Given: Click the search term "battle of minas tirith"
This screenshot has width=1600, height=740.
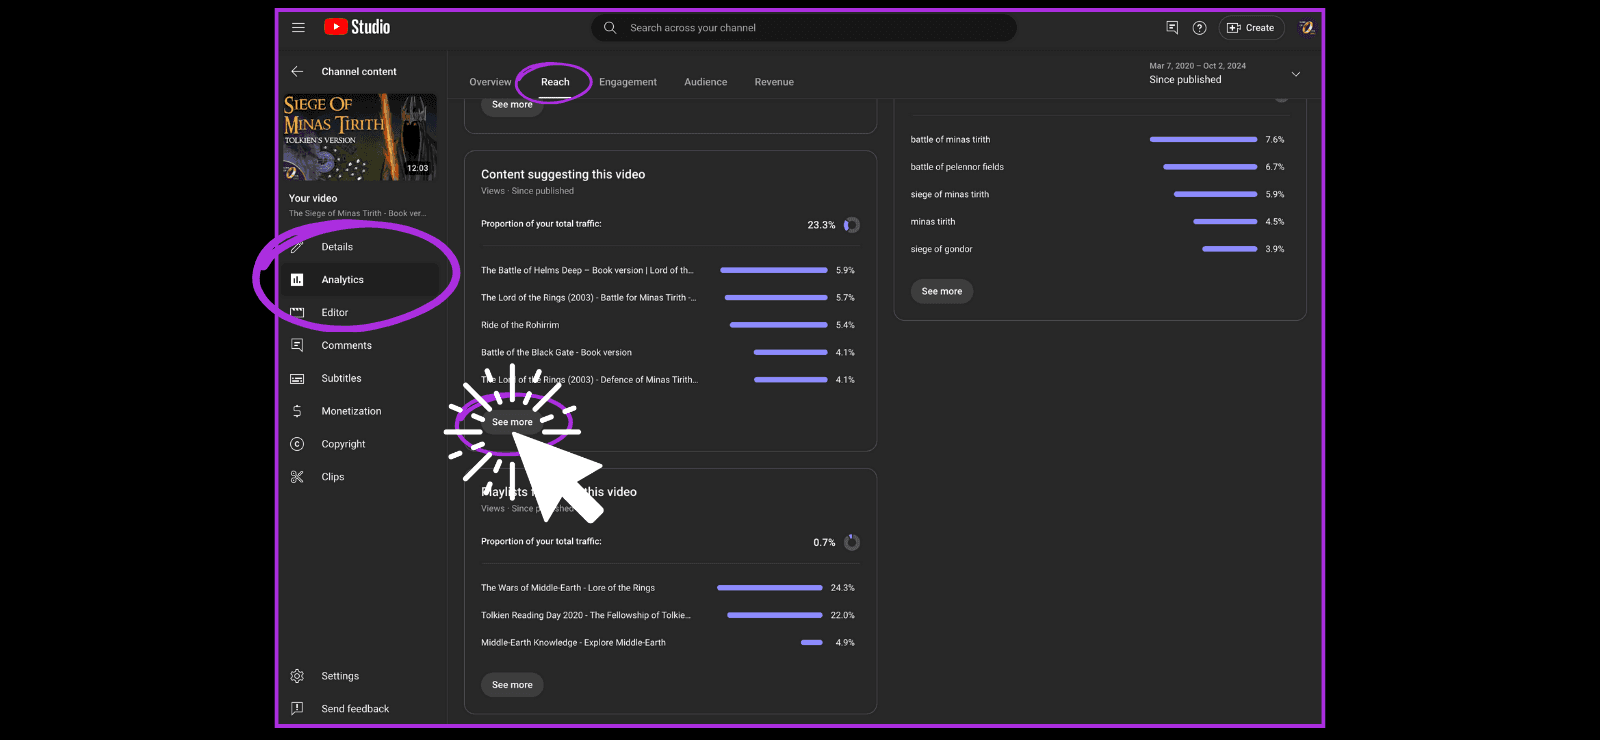Looking at the screenshot, I should 950,140.
